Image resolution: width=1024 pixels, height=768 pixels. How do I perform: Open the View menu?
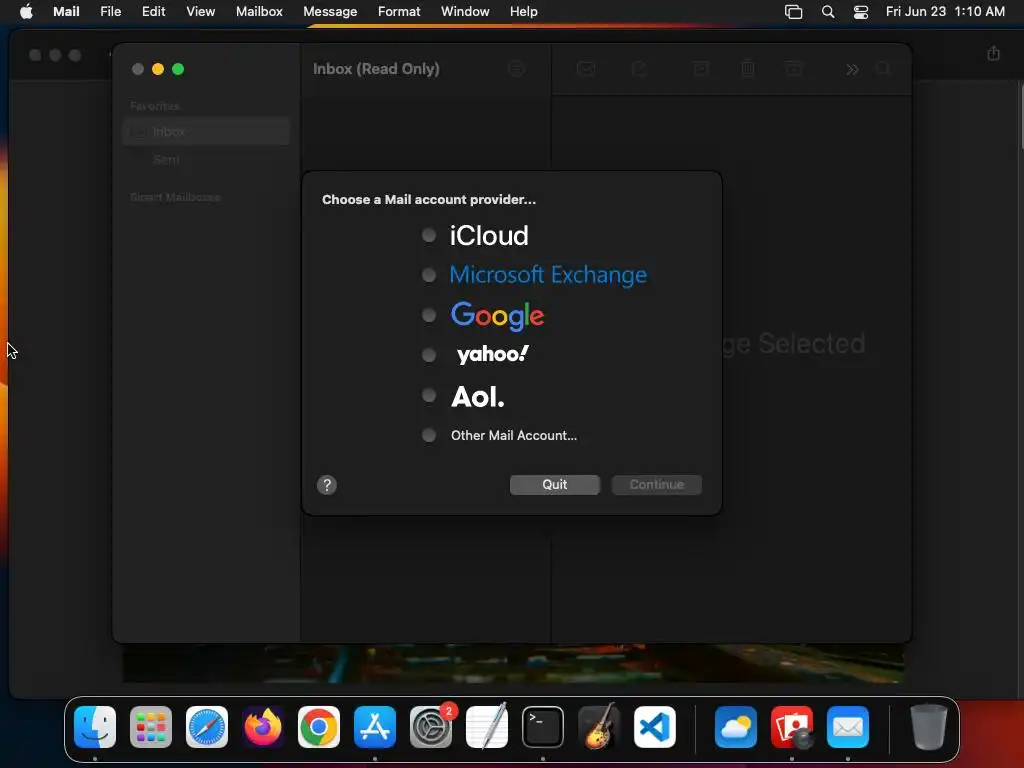point(200,11)
